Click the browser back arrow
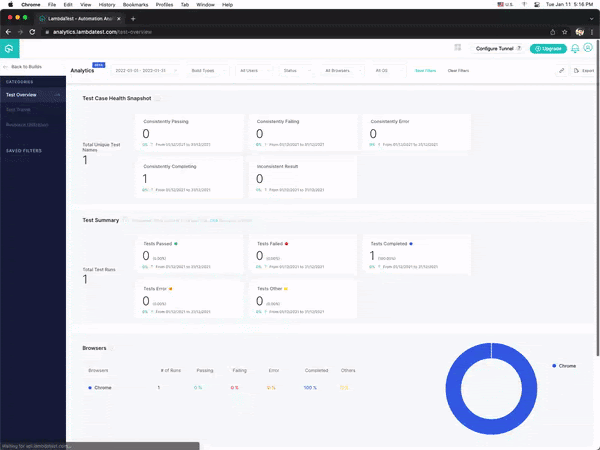Screen dimensions: 600x450 coord(8,32)
